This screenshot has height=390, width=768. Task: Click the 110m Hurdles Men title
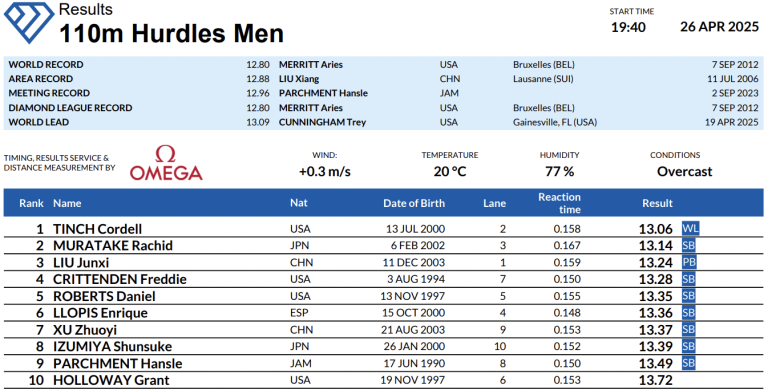click(x=171, y=33)
